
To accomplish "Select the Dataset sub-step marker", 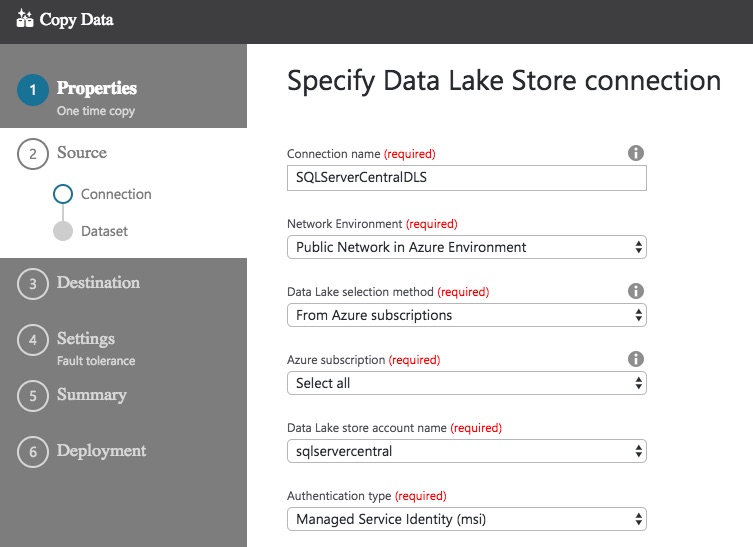I will (x=63, y=232).
